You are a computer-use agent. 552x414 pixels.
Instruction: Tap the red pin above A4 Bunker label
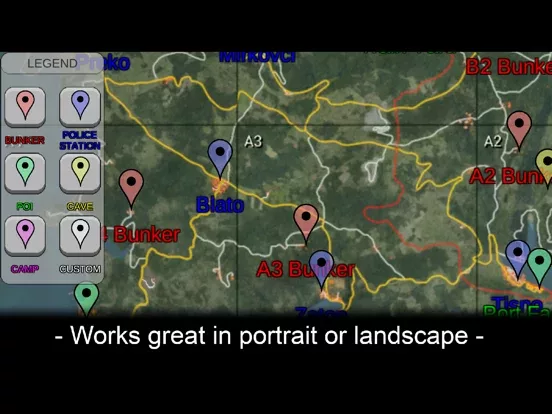(131, 189)
